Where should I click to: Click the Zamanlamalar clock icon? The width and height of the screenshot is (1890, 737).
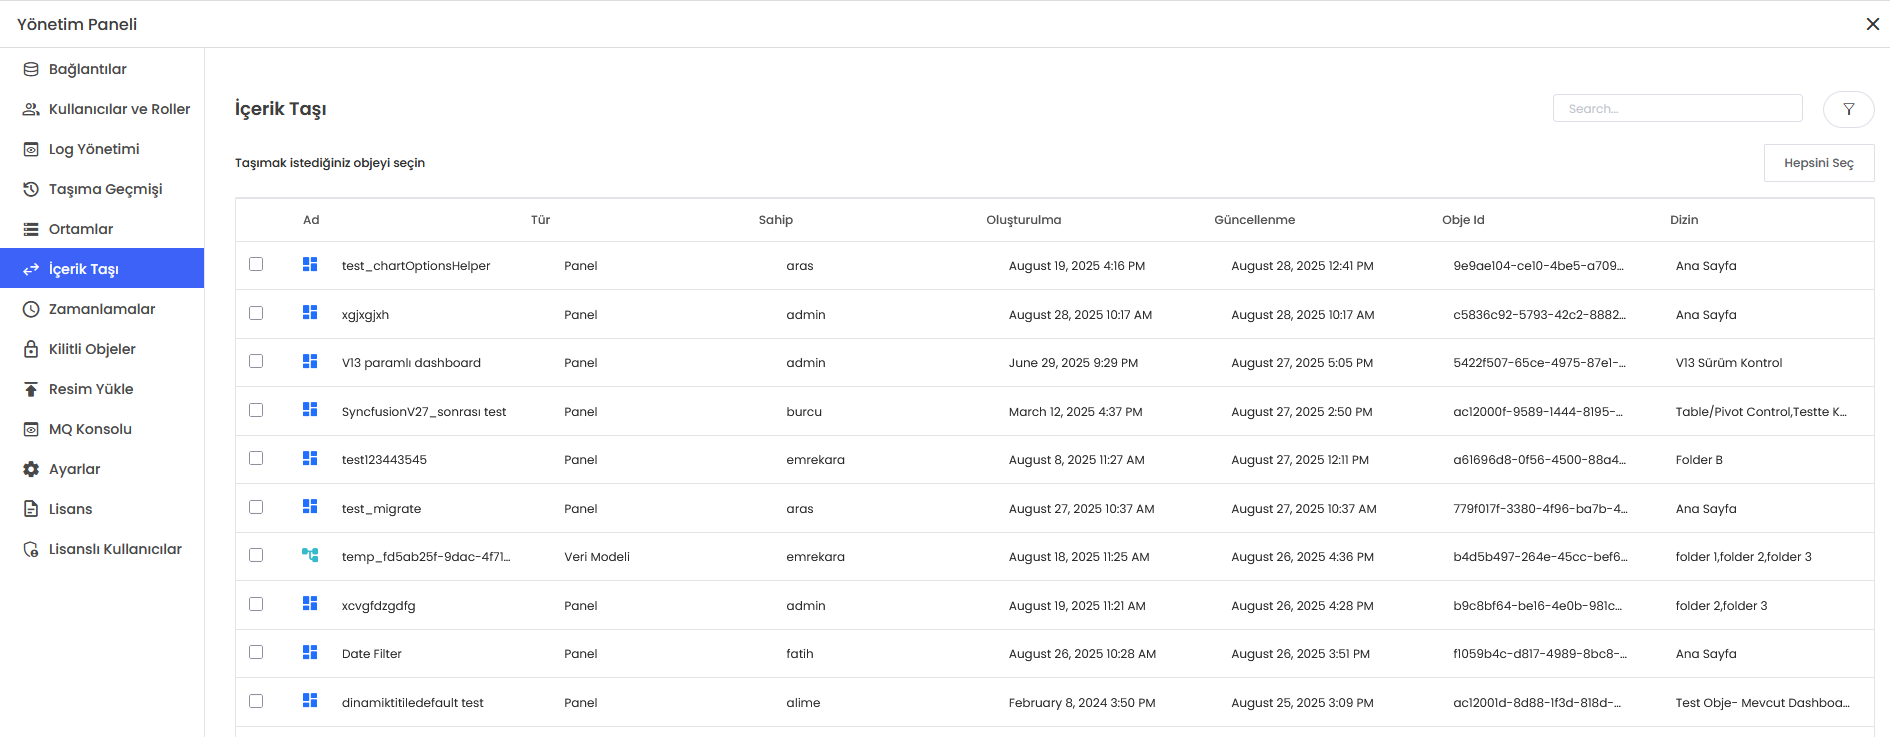point(31,309)
